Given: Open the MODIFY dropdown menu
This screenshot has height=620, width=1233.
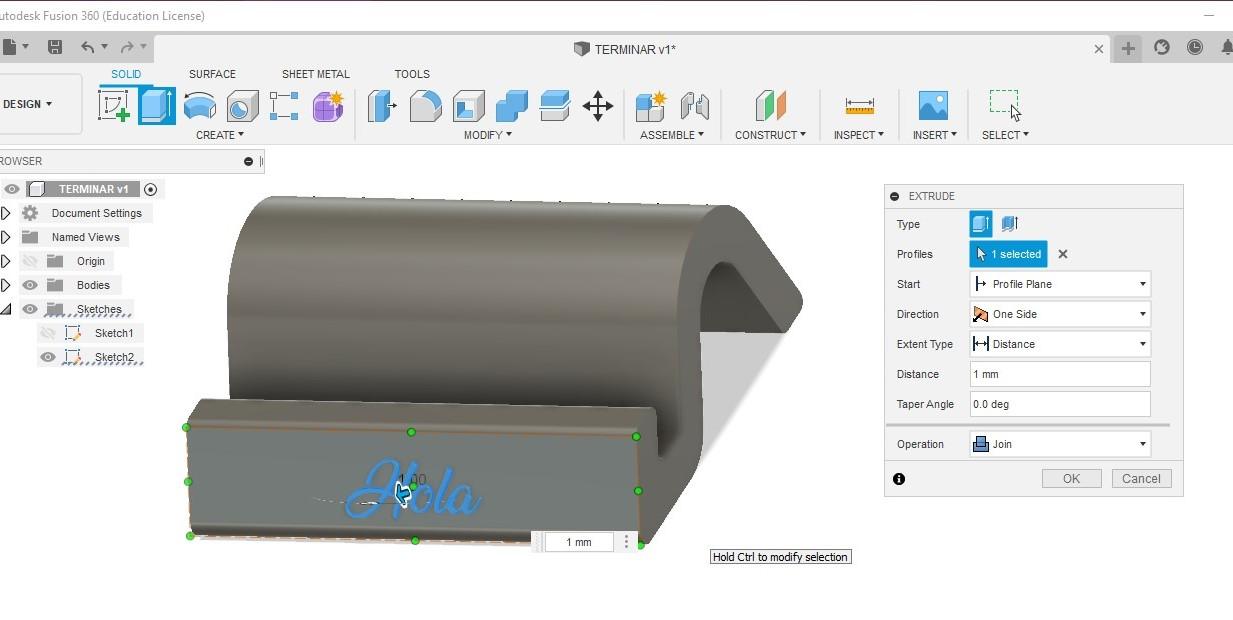Looking at the screenshot, I should point(488,135).
